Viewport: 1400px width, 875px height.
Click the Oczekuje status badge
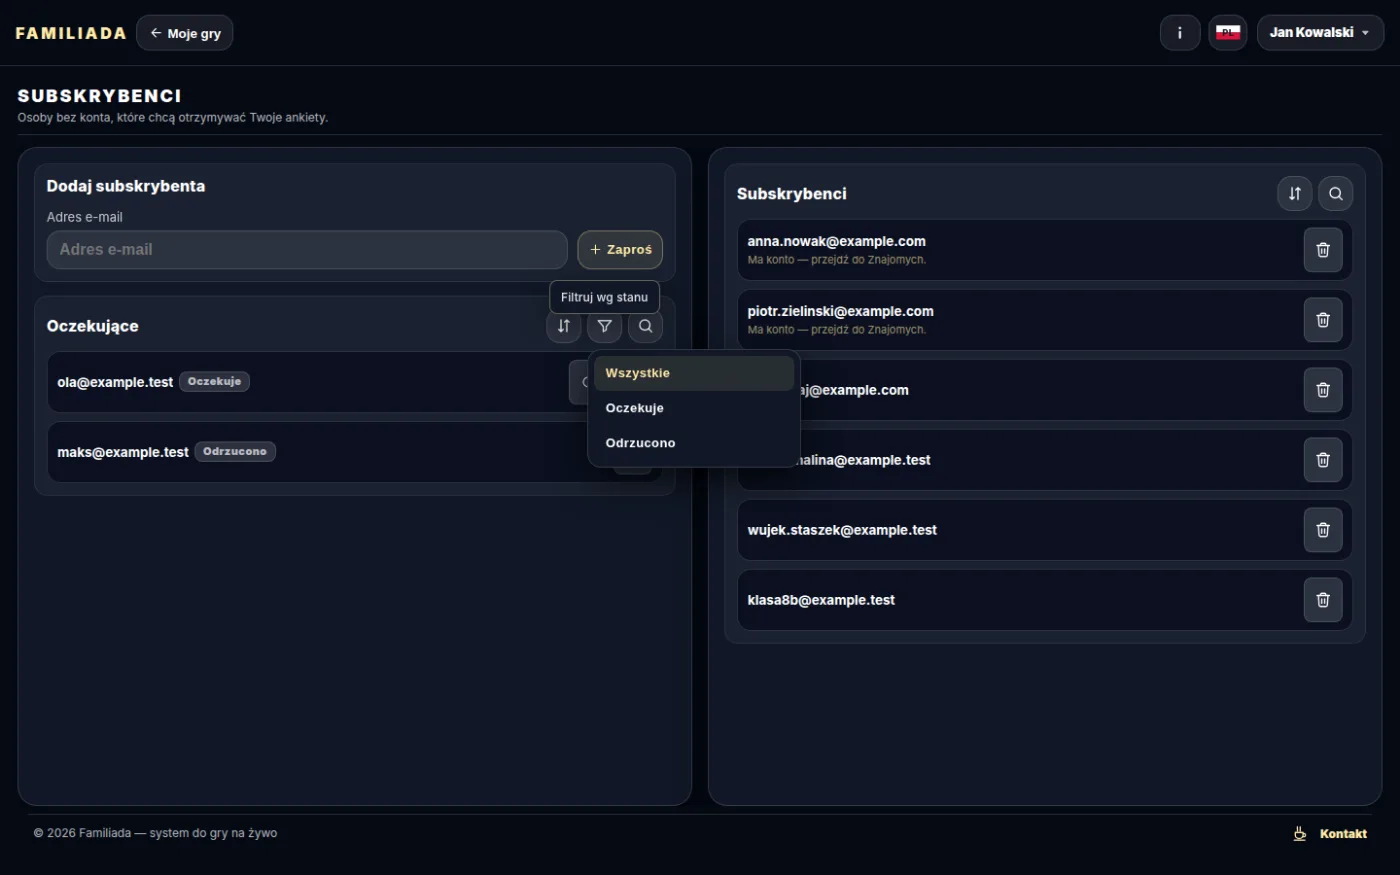point(214,381)
